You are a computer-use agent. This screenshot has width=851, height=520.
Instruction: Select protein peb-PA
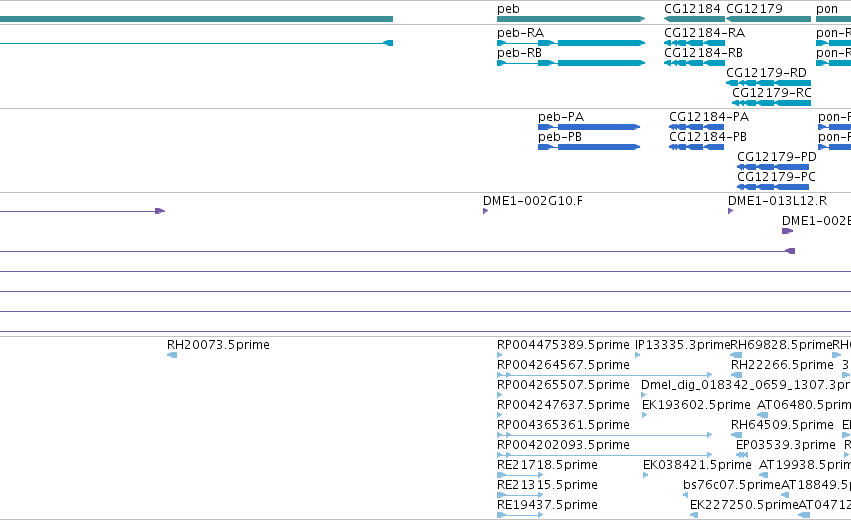pos(561,117)
